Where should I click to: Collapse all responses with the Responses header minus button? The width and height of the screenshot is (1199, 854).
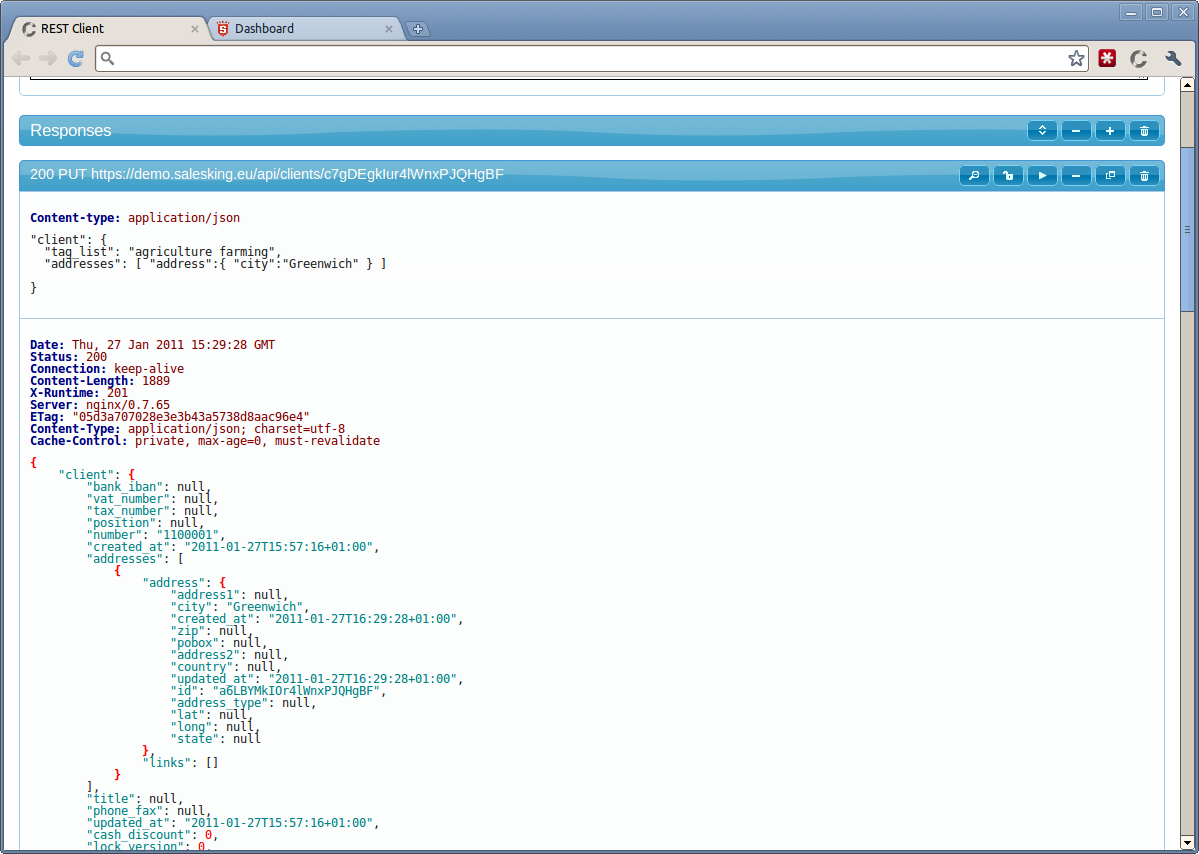1076,131
